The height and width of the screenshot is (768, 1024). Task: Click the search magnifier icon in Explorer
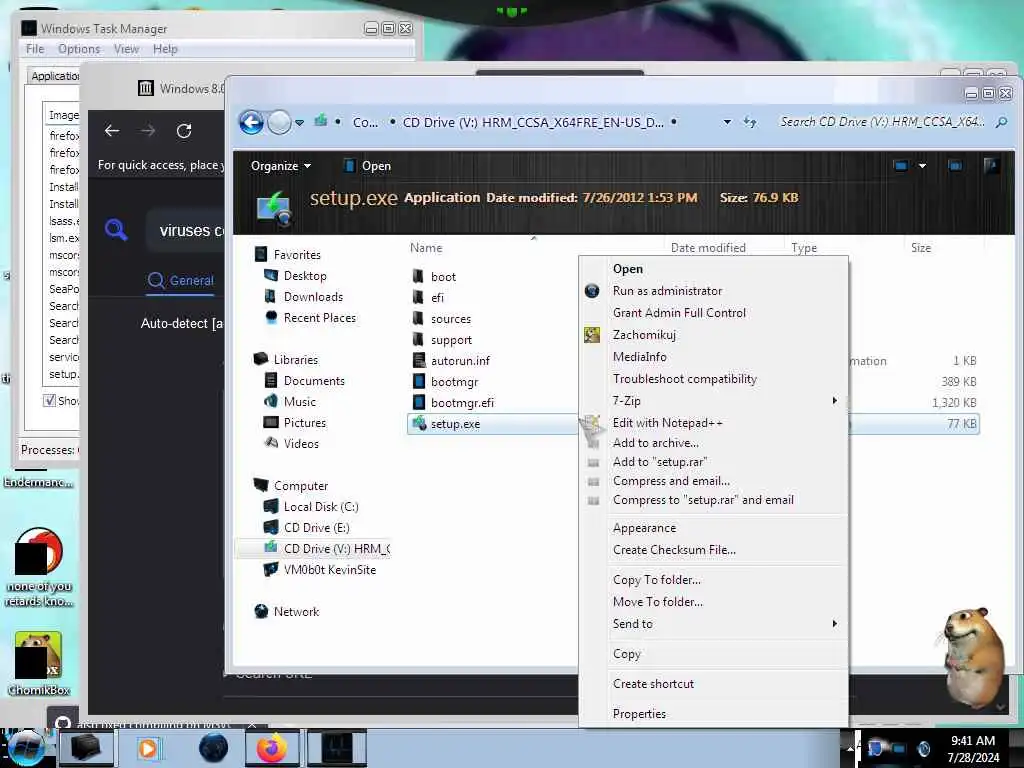click(1001, 122)
